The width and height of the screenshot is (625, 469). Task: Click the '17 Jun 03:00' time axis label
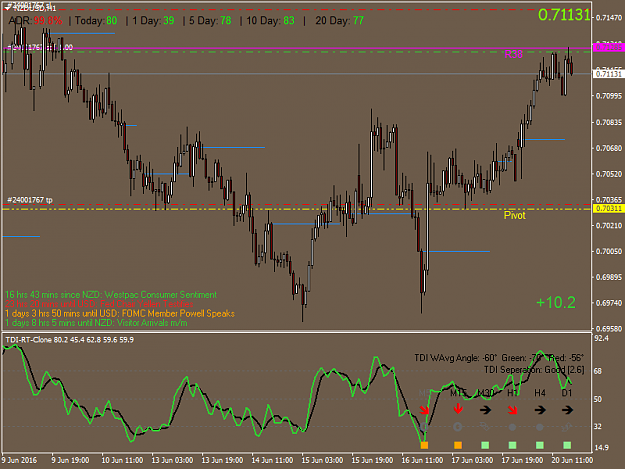point(472,460)
